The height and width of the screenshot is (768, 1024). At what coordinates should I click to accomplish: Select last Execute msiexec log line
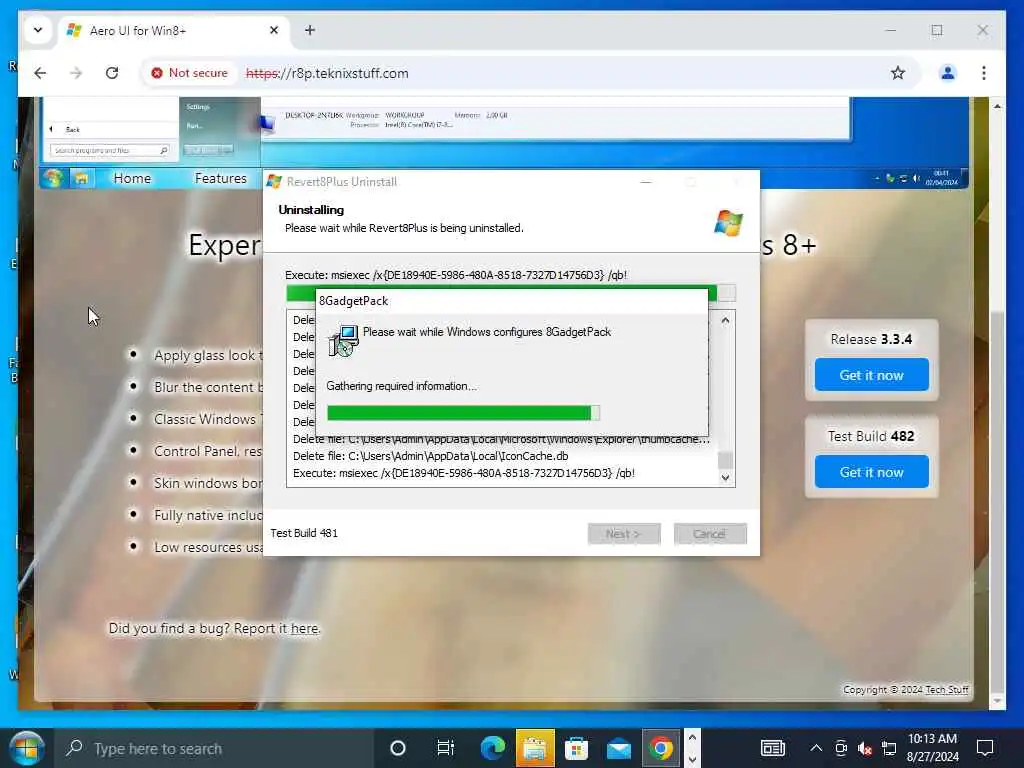[464, 473]
